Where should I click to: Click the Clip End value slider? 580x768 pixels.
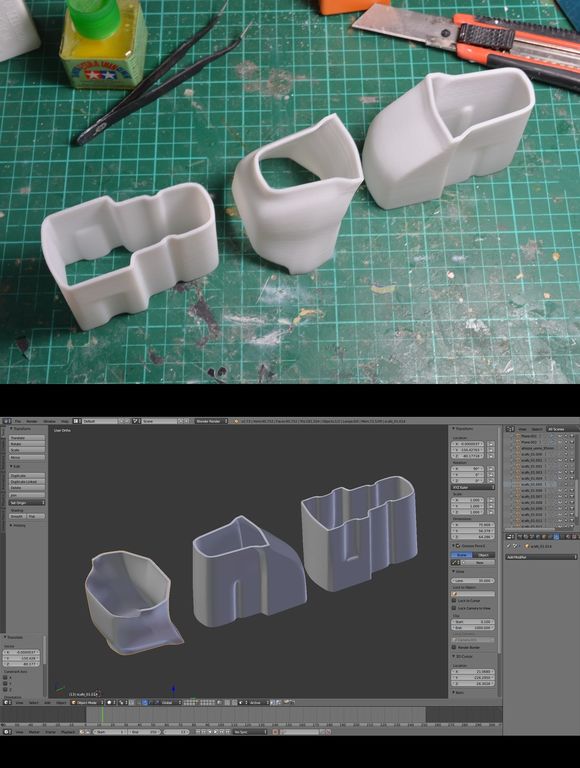pyautogui.click(x=473, y=627)
